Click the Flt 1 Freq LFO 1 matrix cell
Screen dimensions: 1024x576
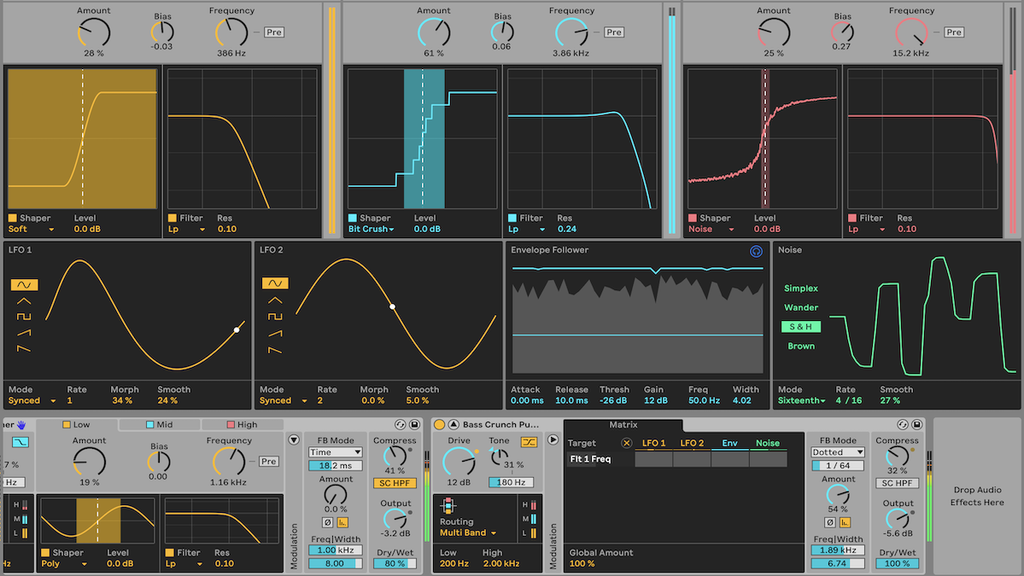point(653,460)
